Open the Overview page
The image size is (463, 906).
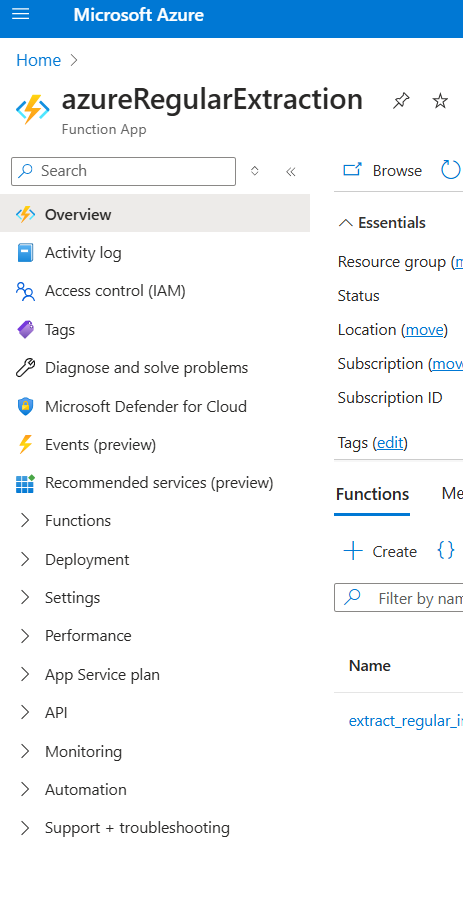pyautogui.click(x=155, y=214)
